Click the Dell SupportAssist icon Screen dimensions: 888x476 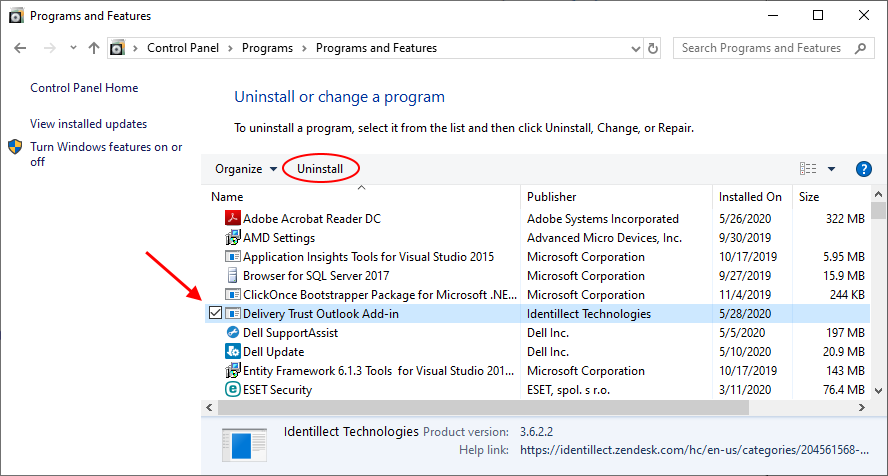pos(233,332)
